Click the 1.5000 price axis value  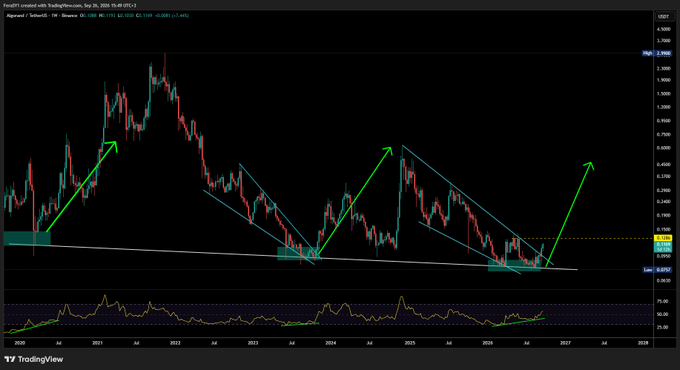coord(664,94)
